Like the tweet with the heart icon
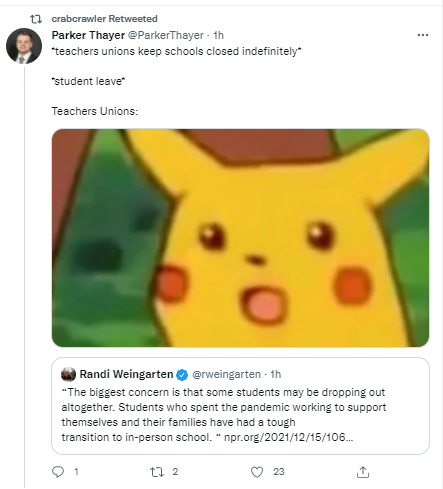This screenshot has height=489, width=443. (x=257, y=472)
